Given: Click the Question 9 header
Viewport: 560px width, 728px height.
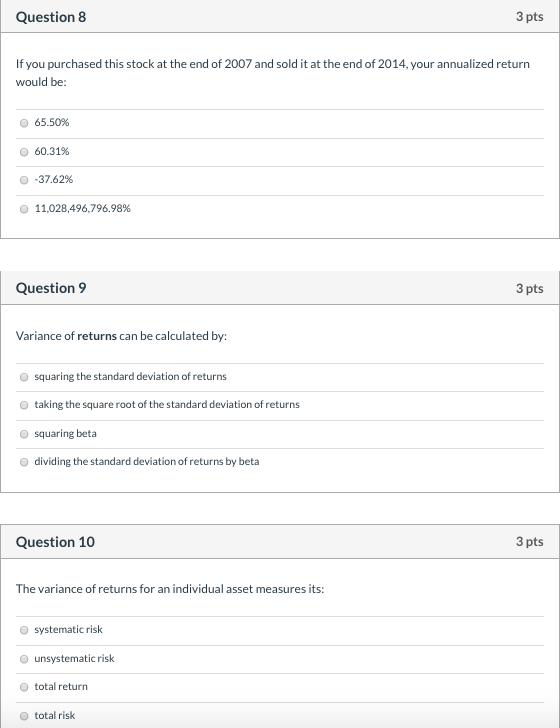Looking at the screenshot, I should [x=51, y=288].
